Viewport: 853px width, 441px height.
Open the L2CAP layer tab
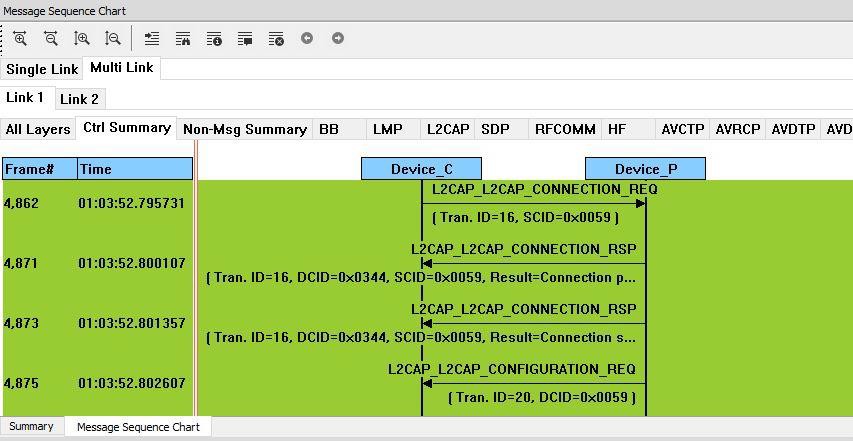tap(447, 129)
